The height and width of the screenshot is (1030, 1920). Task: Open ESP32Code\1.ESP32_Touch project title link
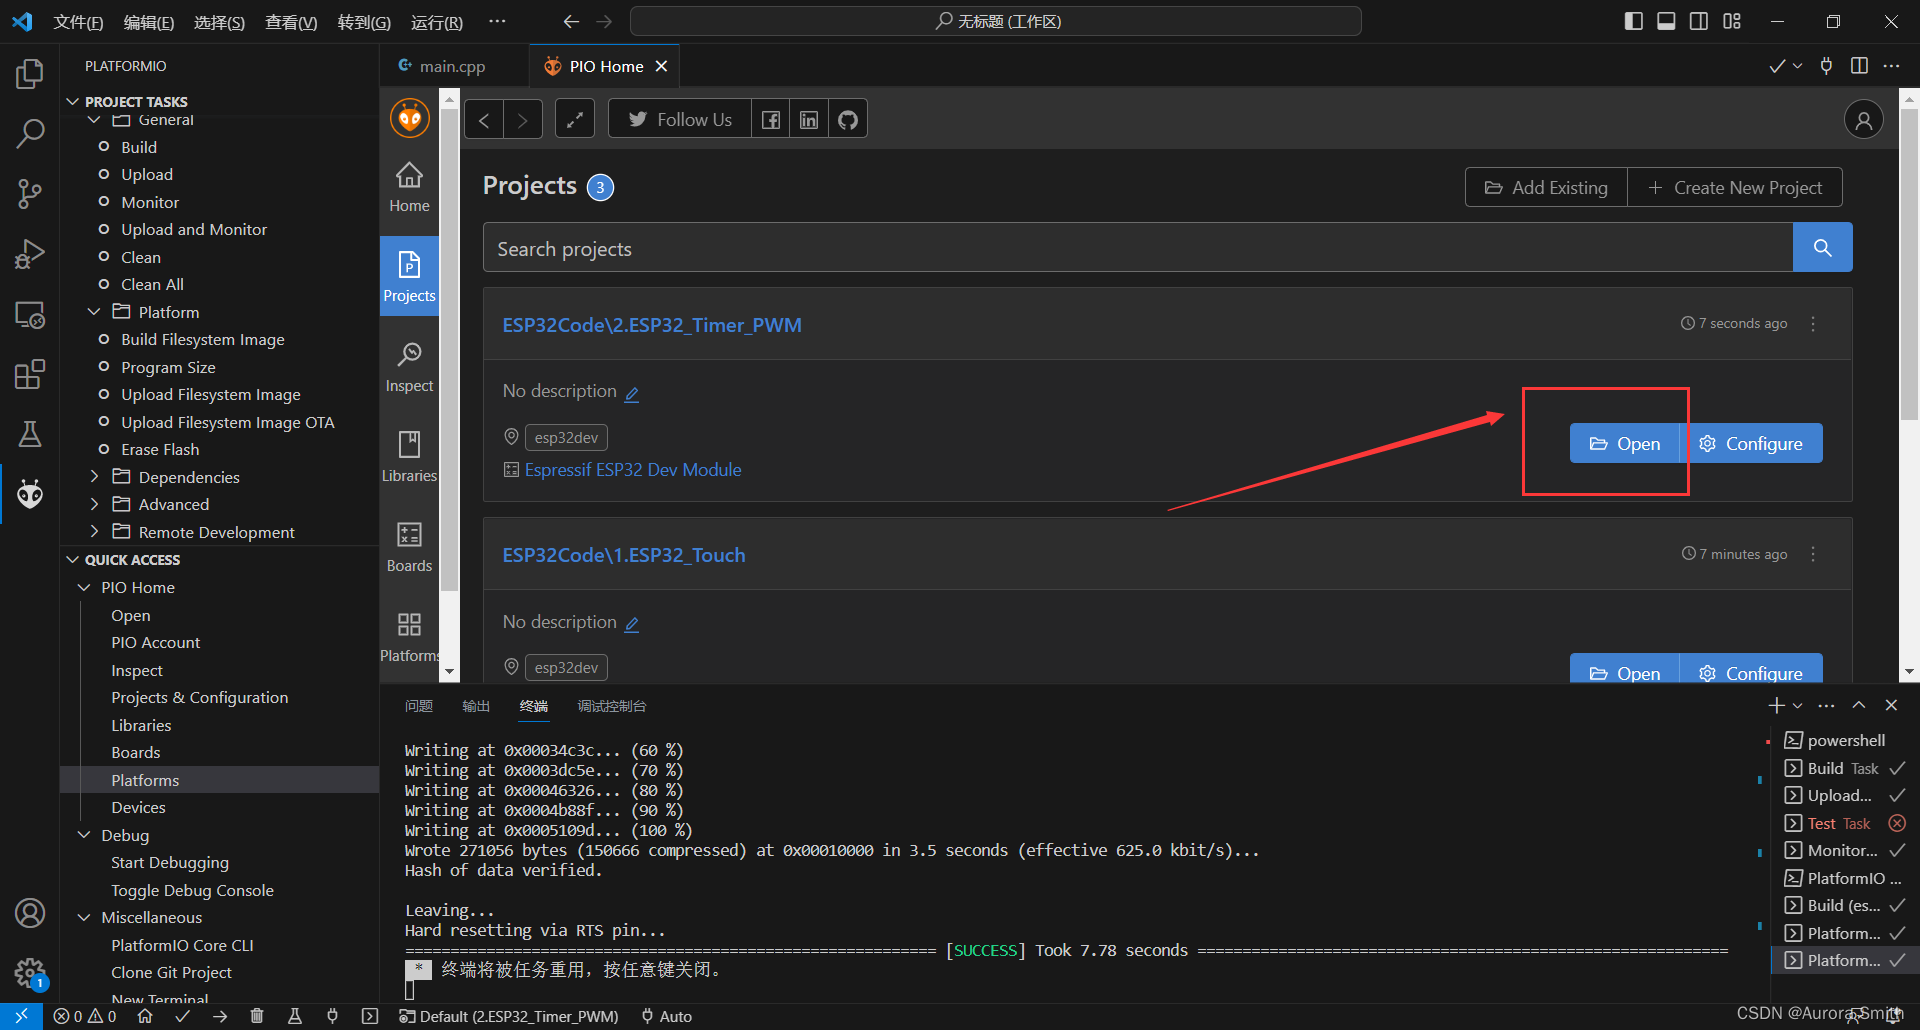pos(624,555)
